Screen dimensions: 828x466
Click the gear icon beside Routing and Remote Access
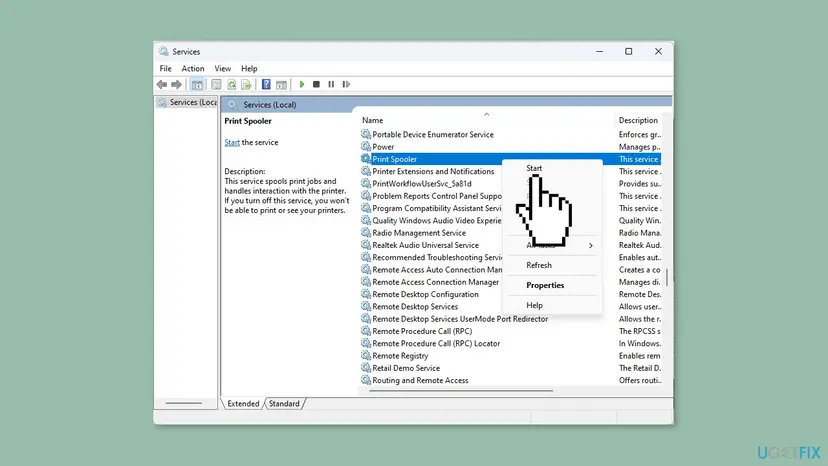pos(365,380)
